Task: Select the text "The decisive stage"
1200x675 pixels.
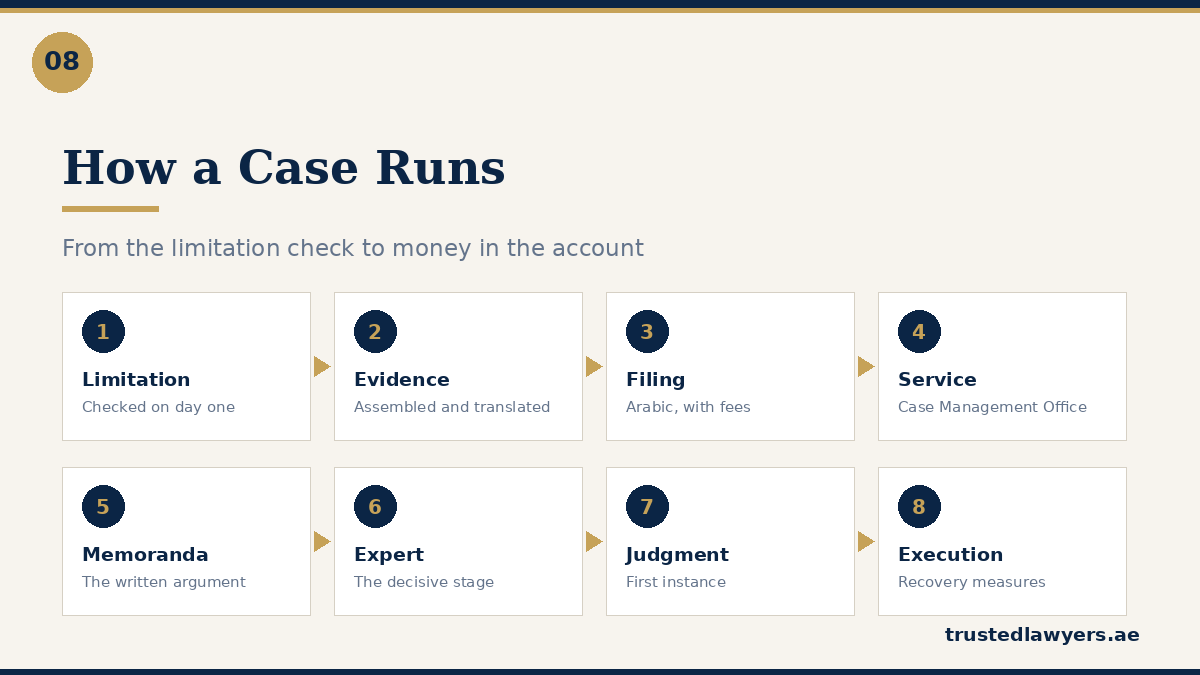Action: (424, 582)
